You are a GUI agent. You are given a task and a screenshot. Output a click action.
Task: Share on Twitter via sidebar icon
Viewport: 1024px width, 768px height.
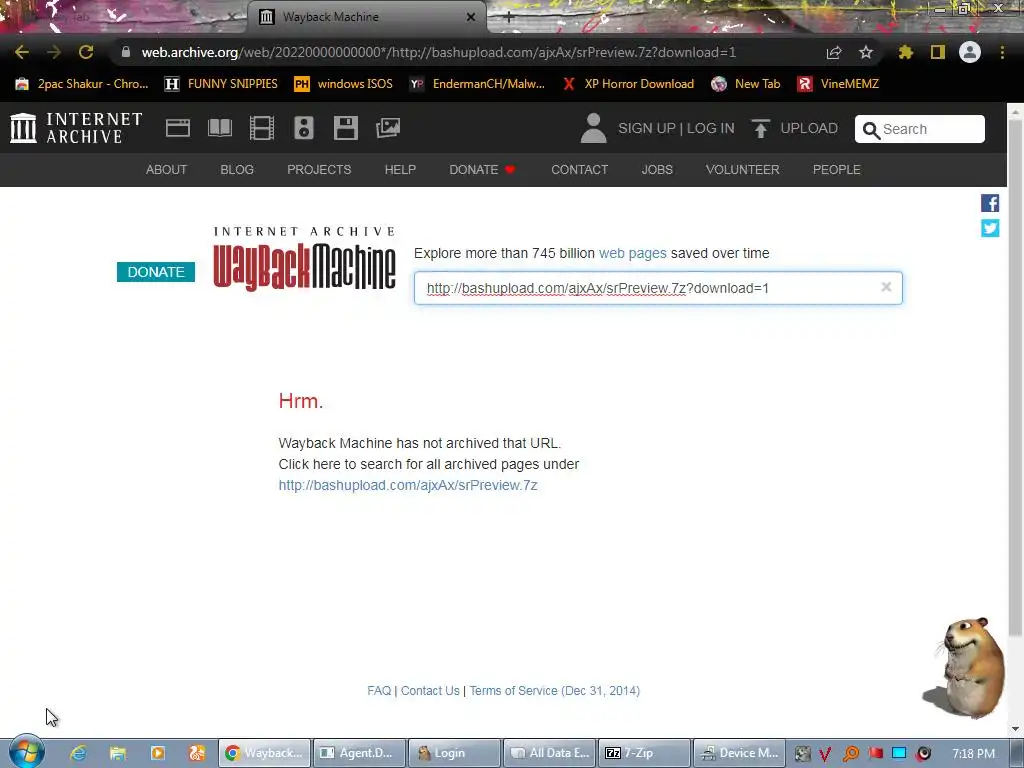pos(990,228)
